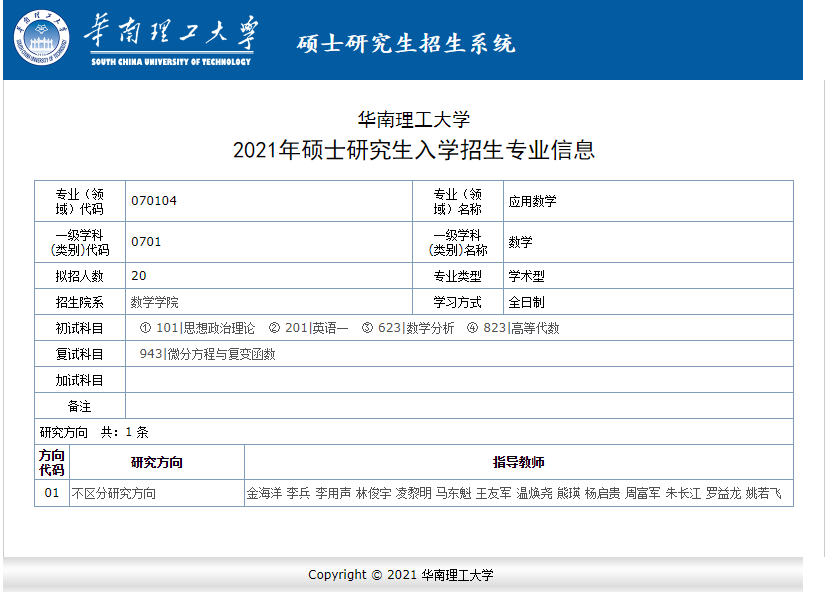The height and width of the screenshot is (600, 829).
Task: Click the label 专业（领域）代码
Action: point(80,201)
